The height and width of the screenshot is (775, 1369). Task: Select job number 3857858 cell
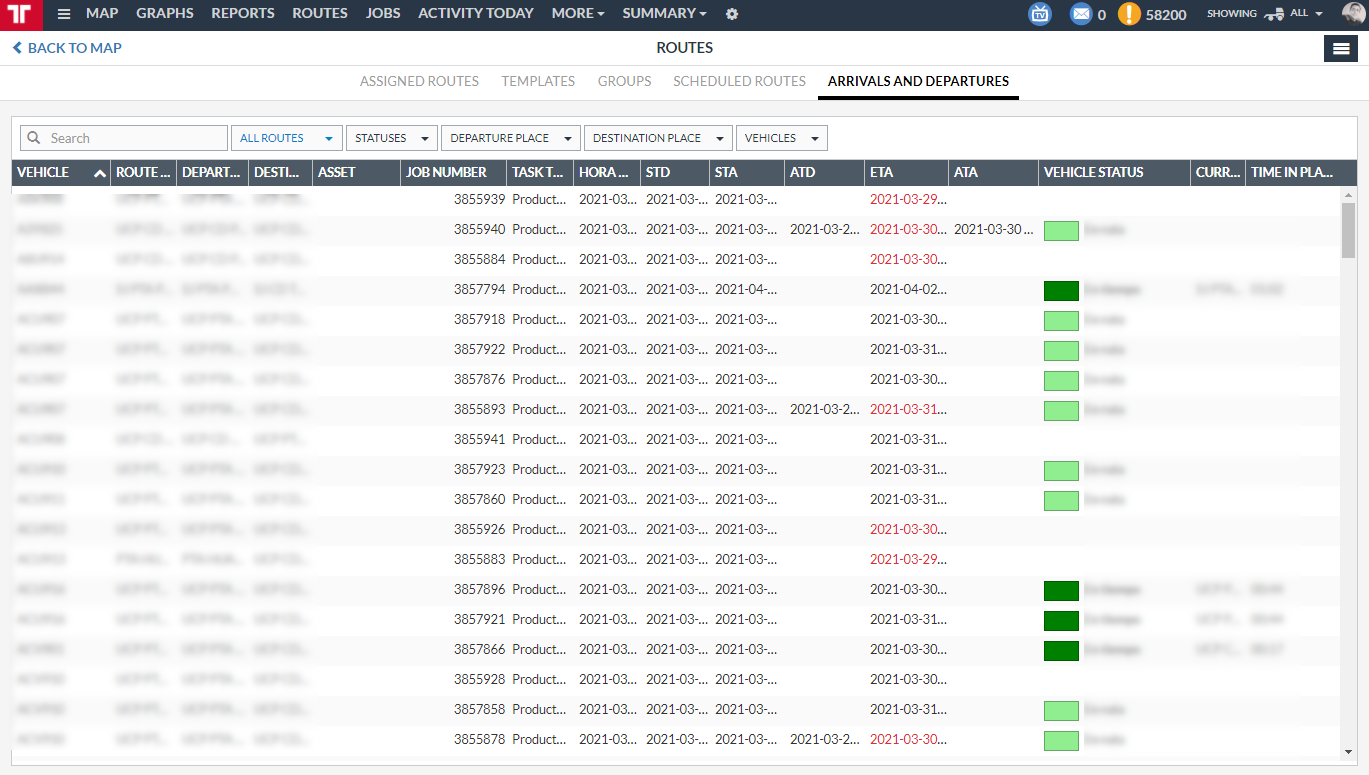point(479,709)
